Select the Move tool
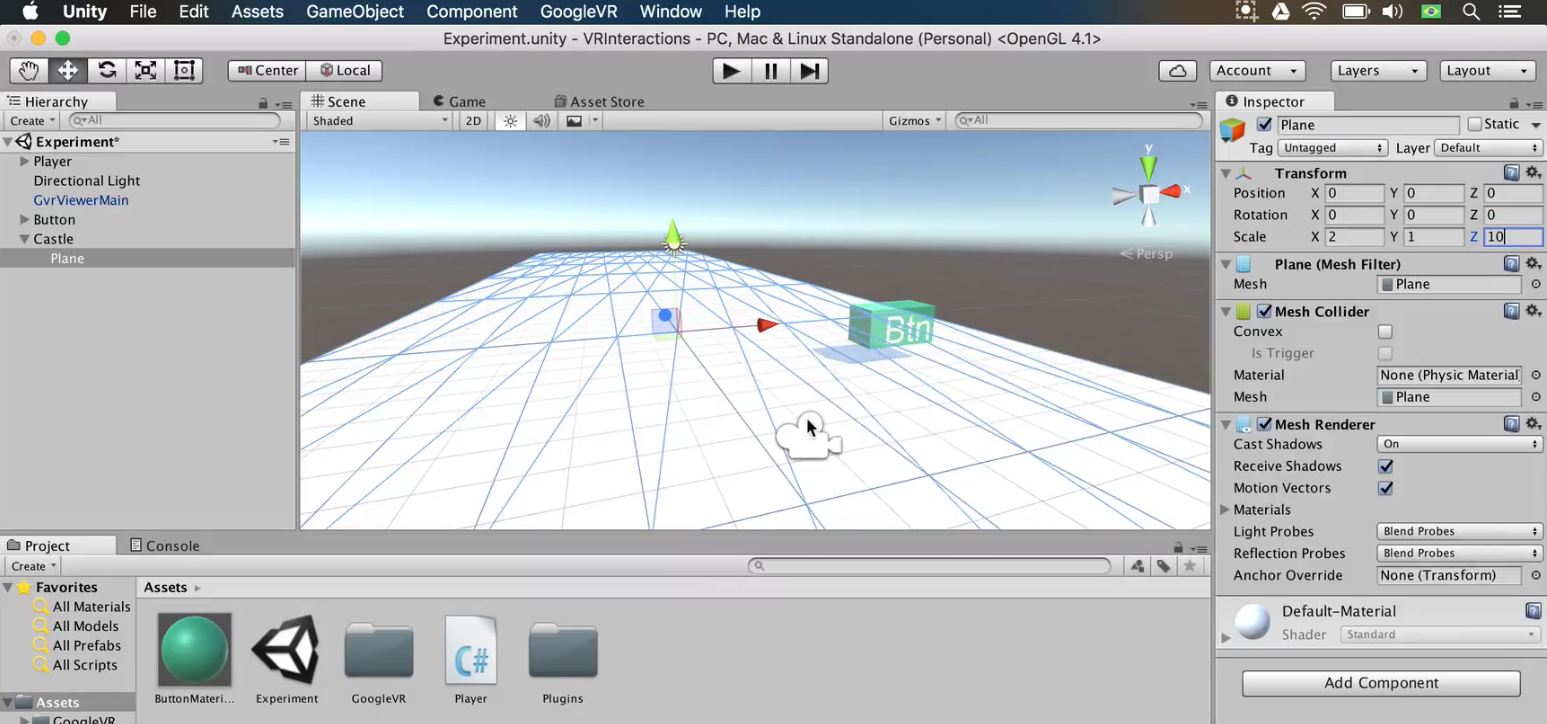Image resolution: width=1547 pixels, height=724 pixels. [x=66, y=70]
